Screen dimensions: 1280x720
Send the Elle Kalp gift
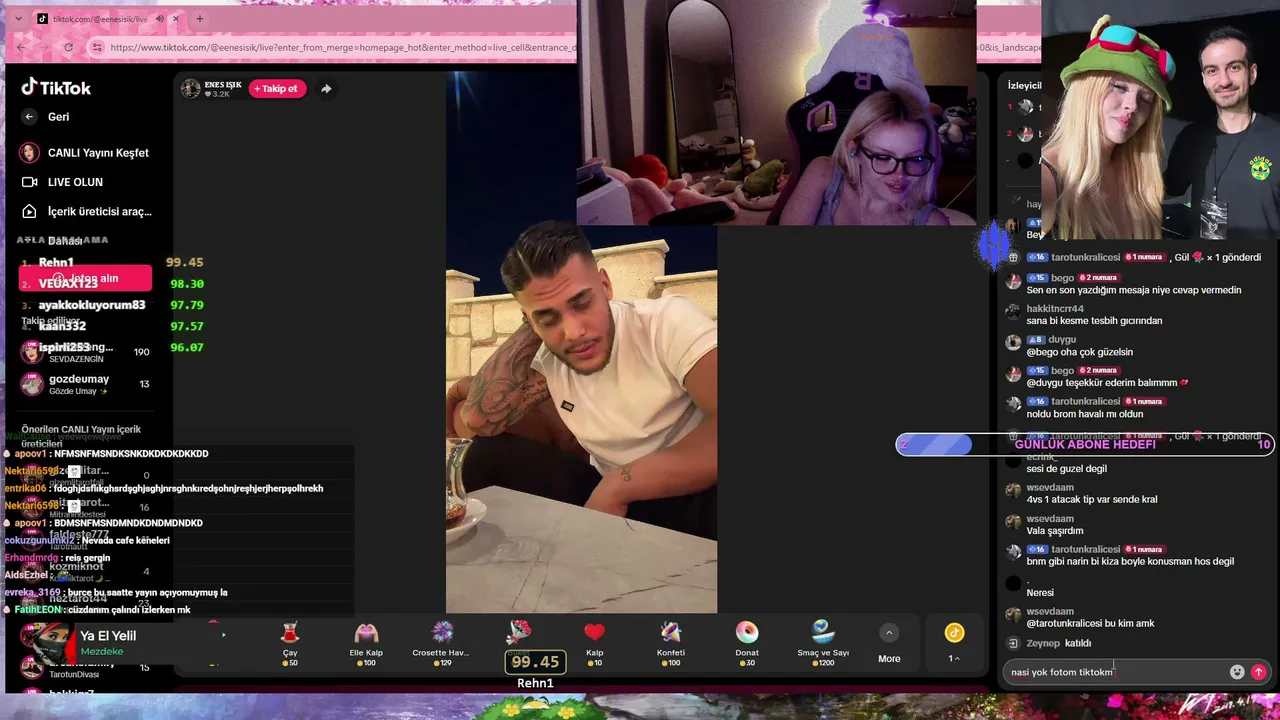click(366, 643)
